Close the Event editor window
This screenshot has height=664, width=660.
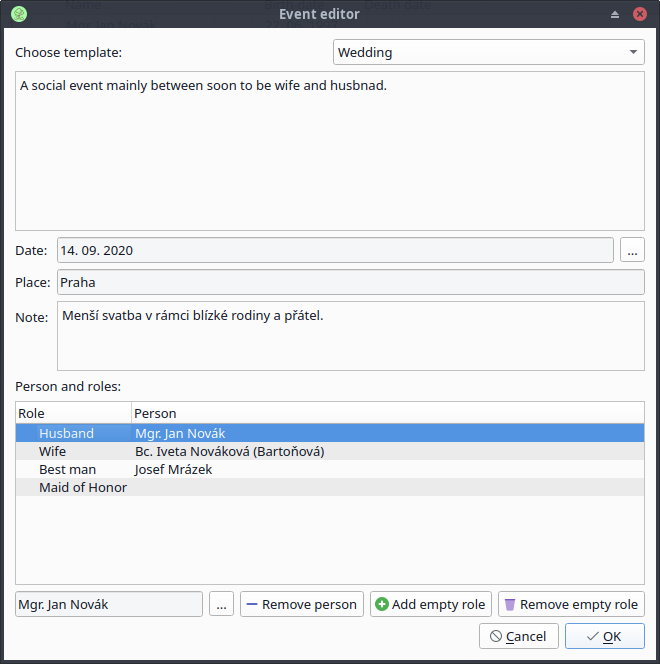(640, 14)
